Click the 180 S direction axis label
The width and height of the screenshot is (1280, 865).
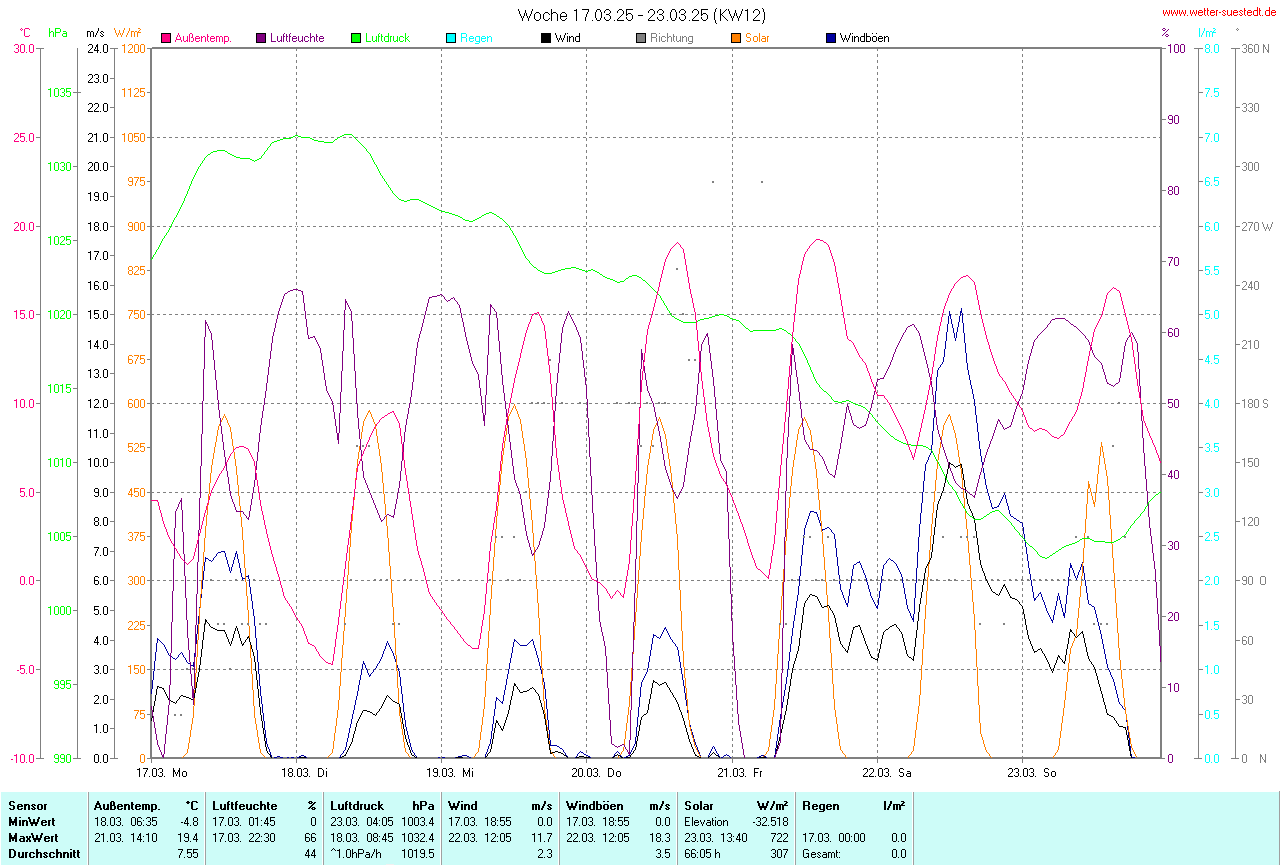(x=1254, y=403)
